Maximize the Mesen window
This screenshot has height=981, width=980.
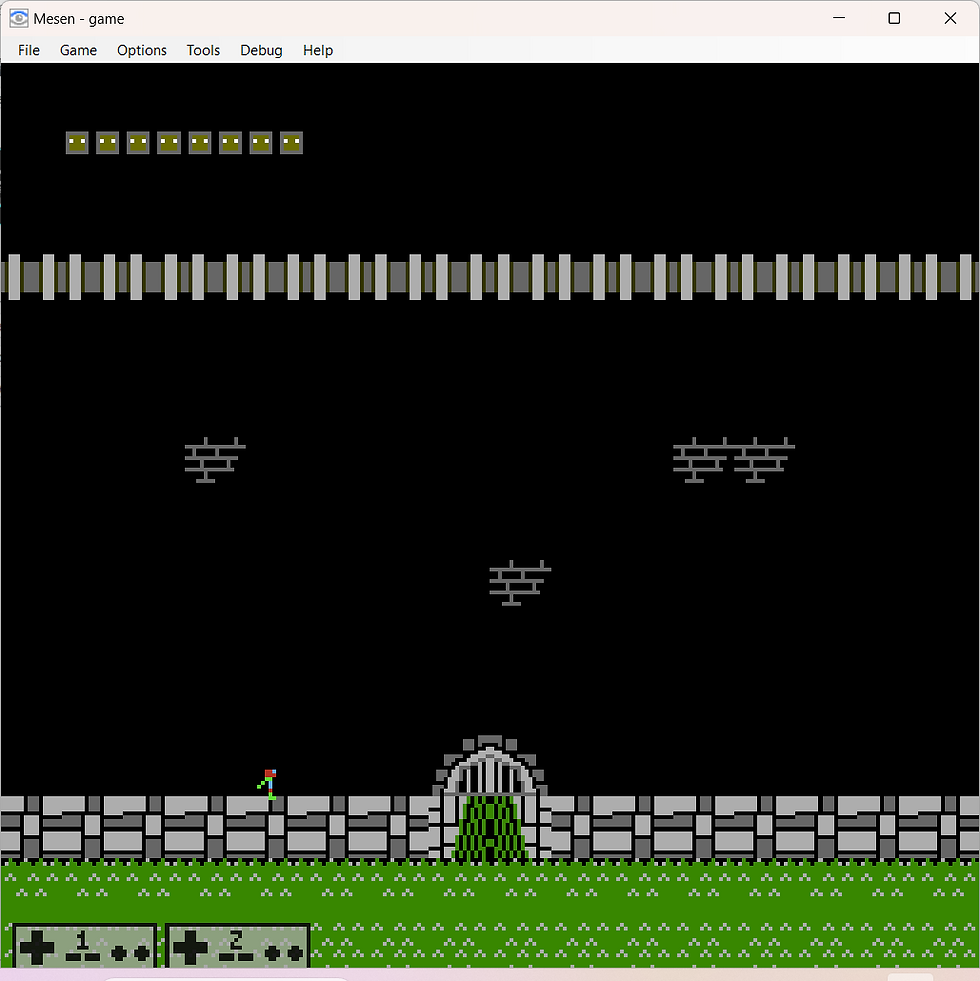click(x=894, y=18)
